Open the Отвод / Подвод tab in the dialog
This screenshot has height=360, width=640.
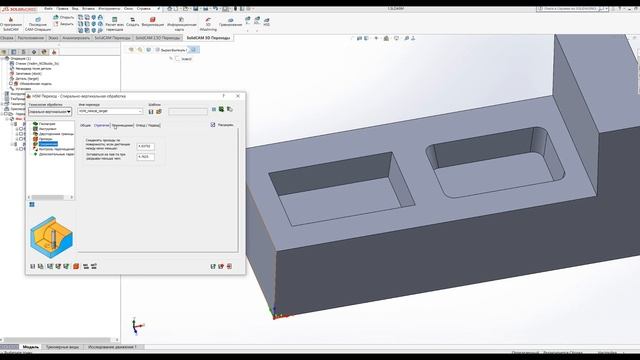point(148,125)
